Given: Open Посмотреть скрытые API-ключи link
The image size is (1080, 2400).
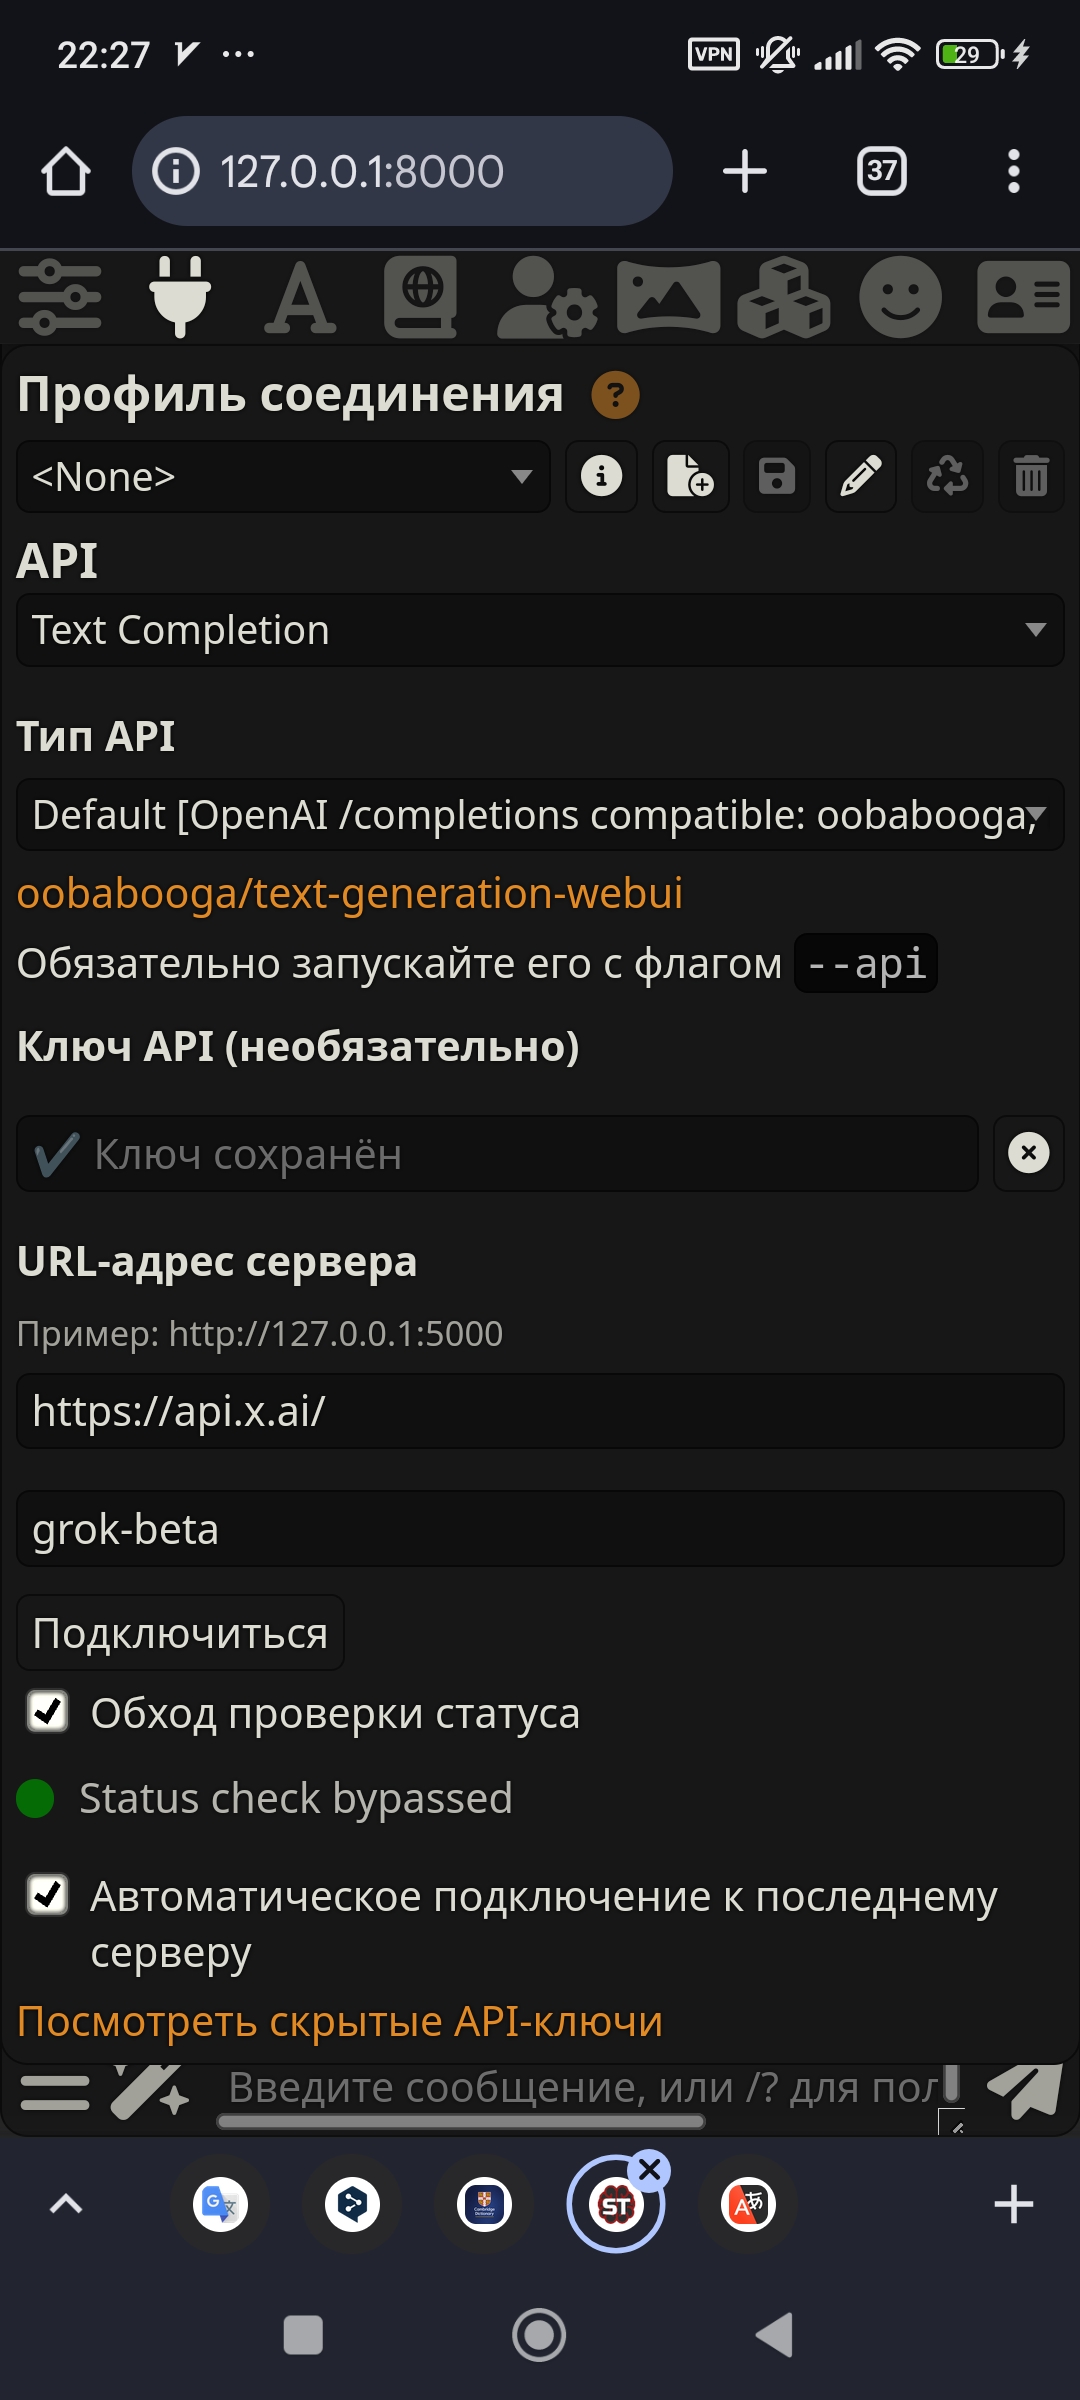Looking at the screenshot, I should click(x=340, y=2021).
